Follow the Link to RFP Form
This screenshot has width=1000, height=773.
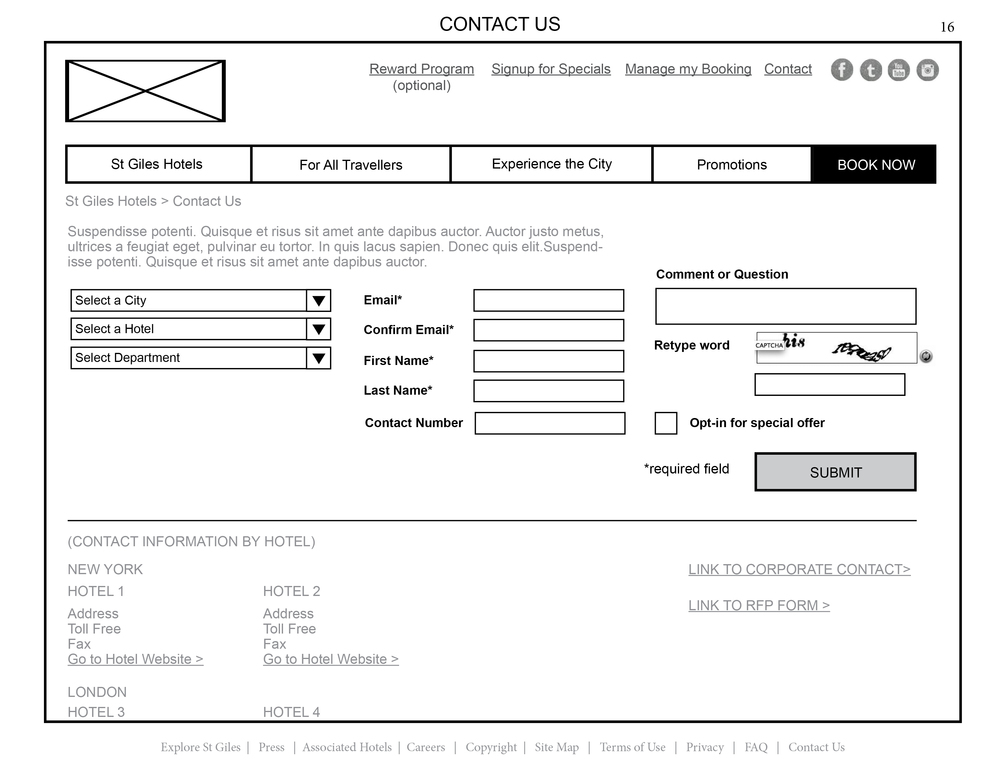click(759, 605)
